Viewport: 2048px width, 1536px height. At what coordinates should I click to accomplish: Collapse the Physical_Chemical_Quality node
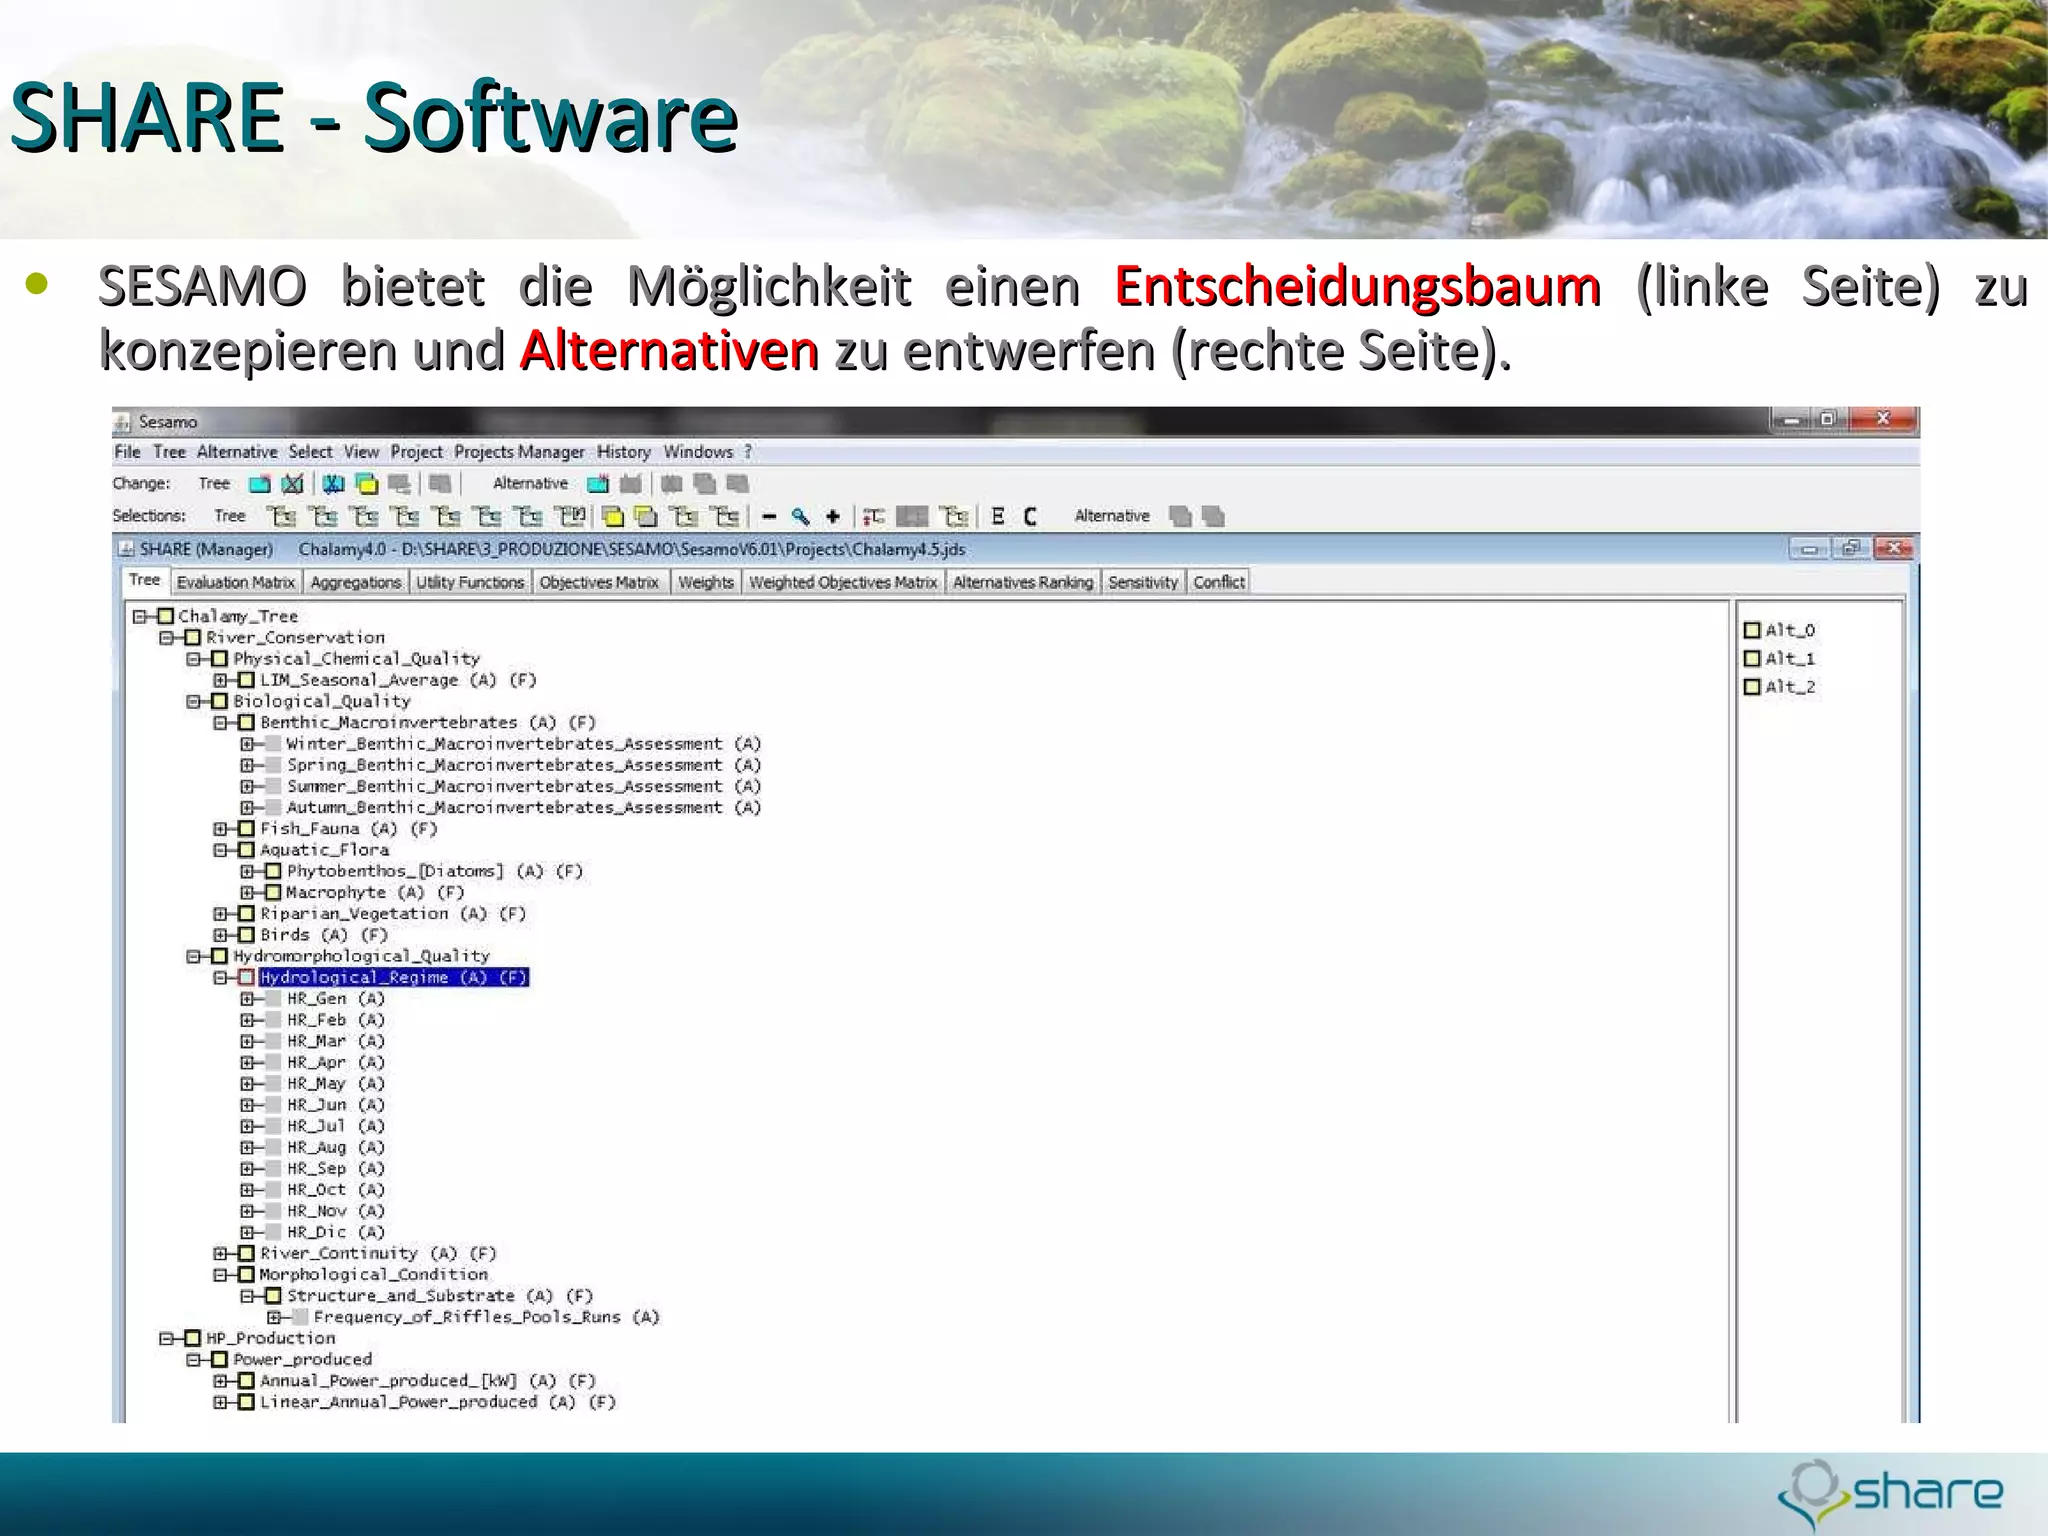click(193, 659)
